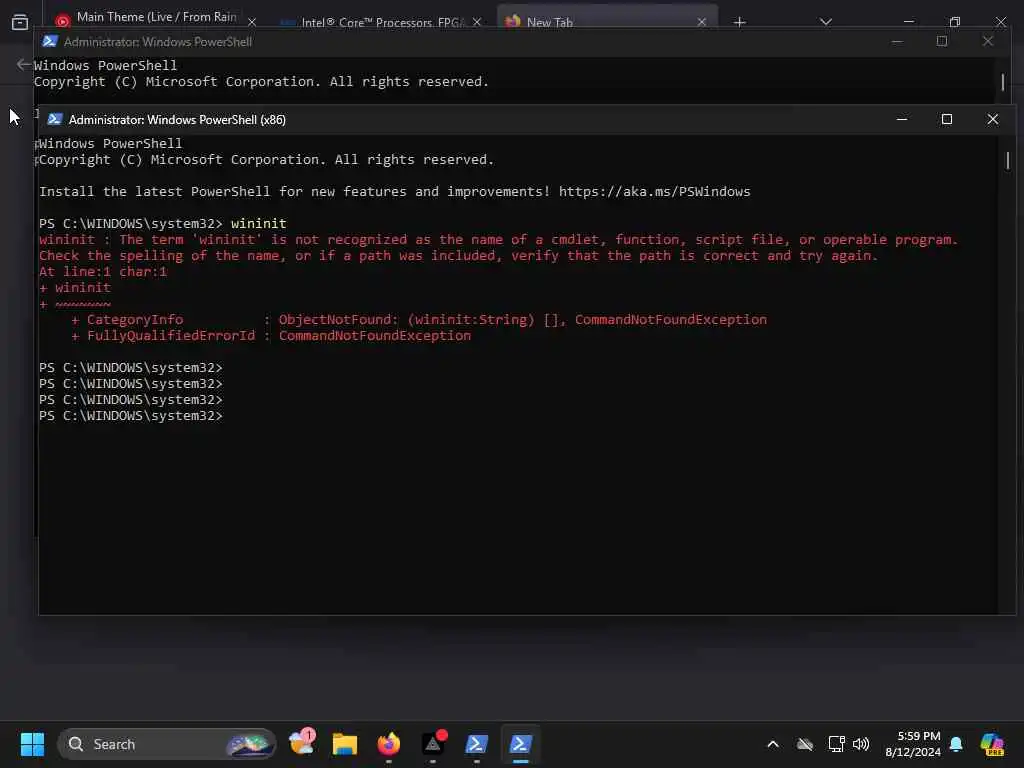Click the taskbar Search box
Viewport: 1024px width, 768px height.
coord(167,744)
